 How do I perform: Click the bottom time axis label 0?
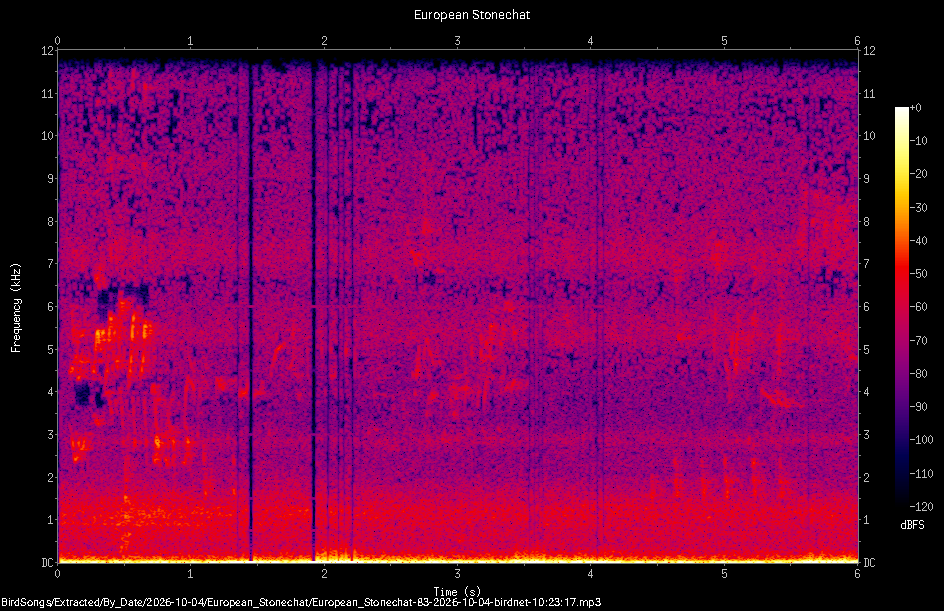(58, 574)
